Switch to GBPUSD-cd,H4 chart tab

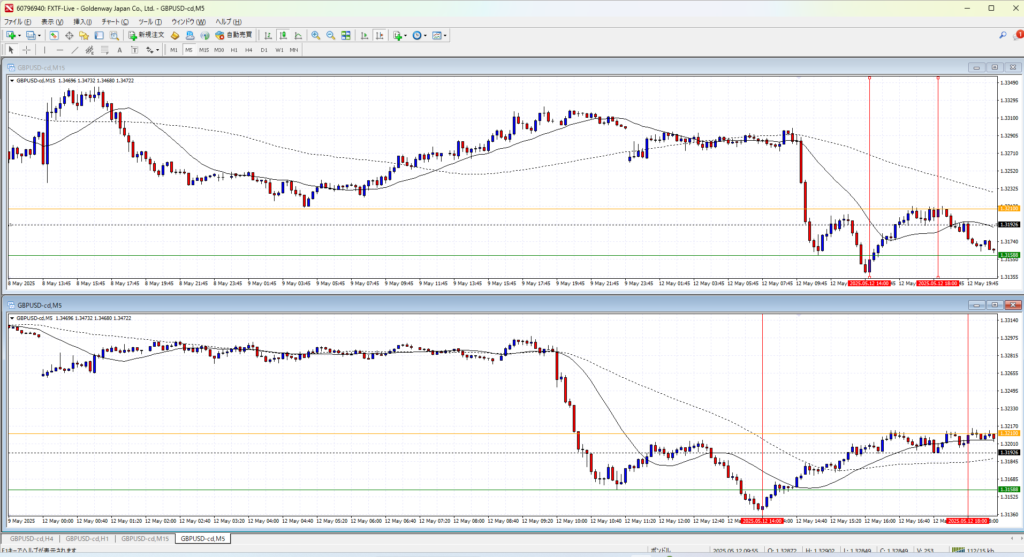33,538
